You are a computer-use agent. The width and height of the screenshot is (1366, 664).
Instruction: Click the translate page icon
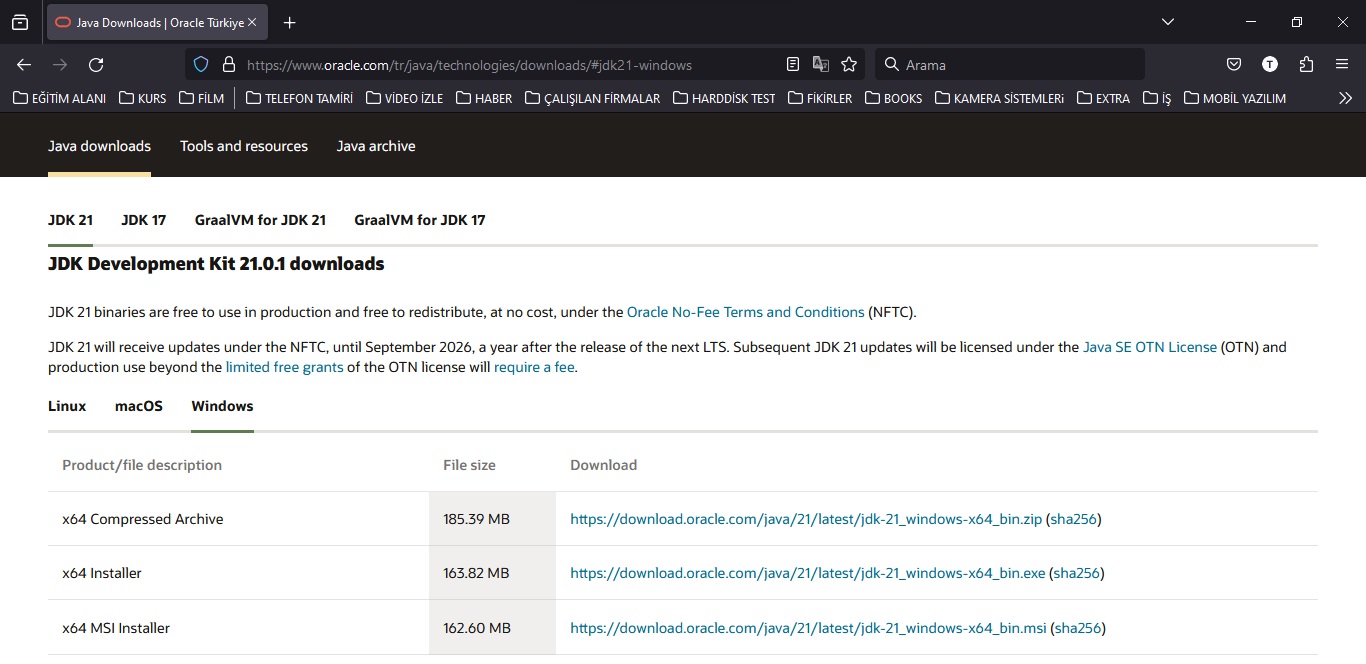point(821,64)
